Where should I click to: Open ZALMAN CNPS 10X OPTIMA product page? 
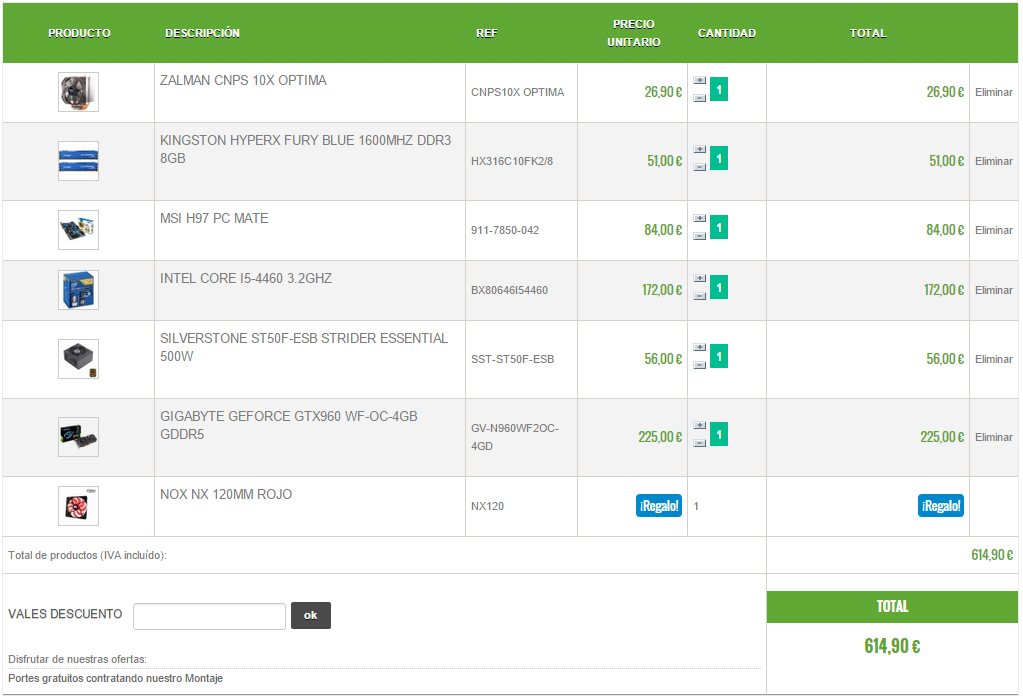243,80
